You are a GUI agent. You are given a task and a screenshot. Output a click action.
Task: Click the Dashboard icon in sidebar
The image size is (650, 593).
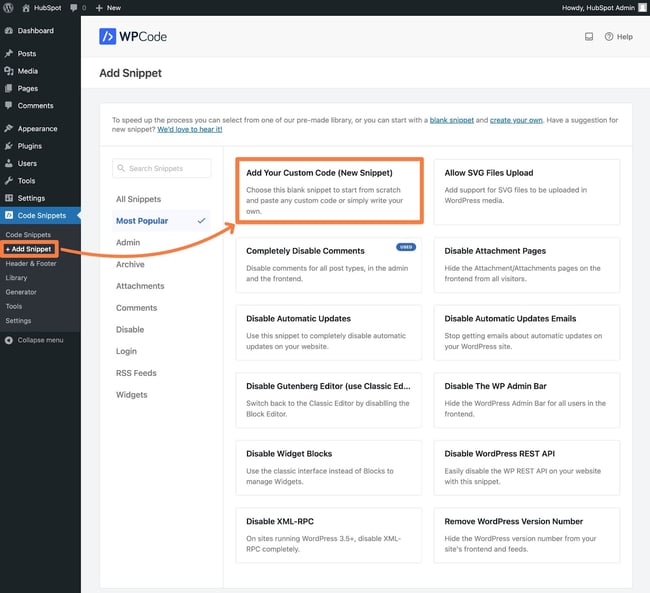[9, 31]
